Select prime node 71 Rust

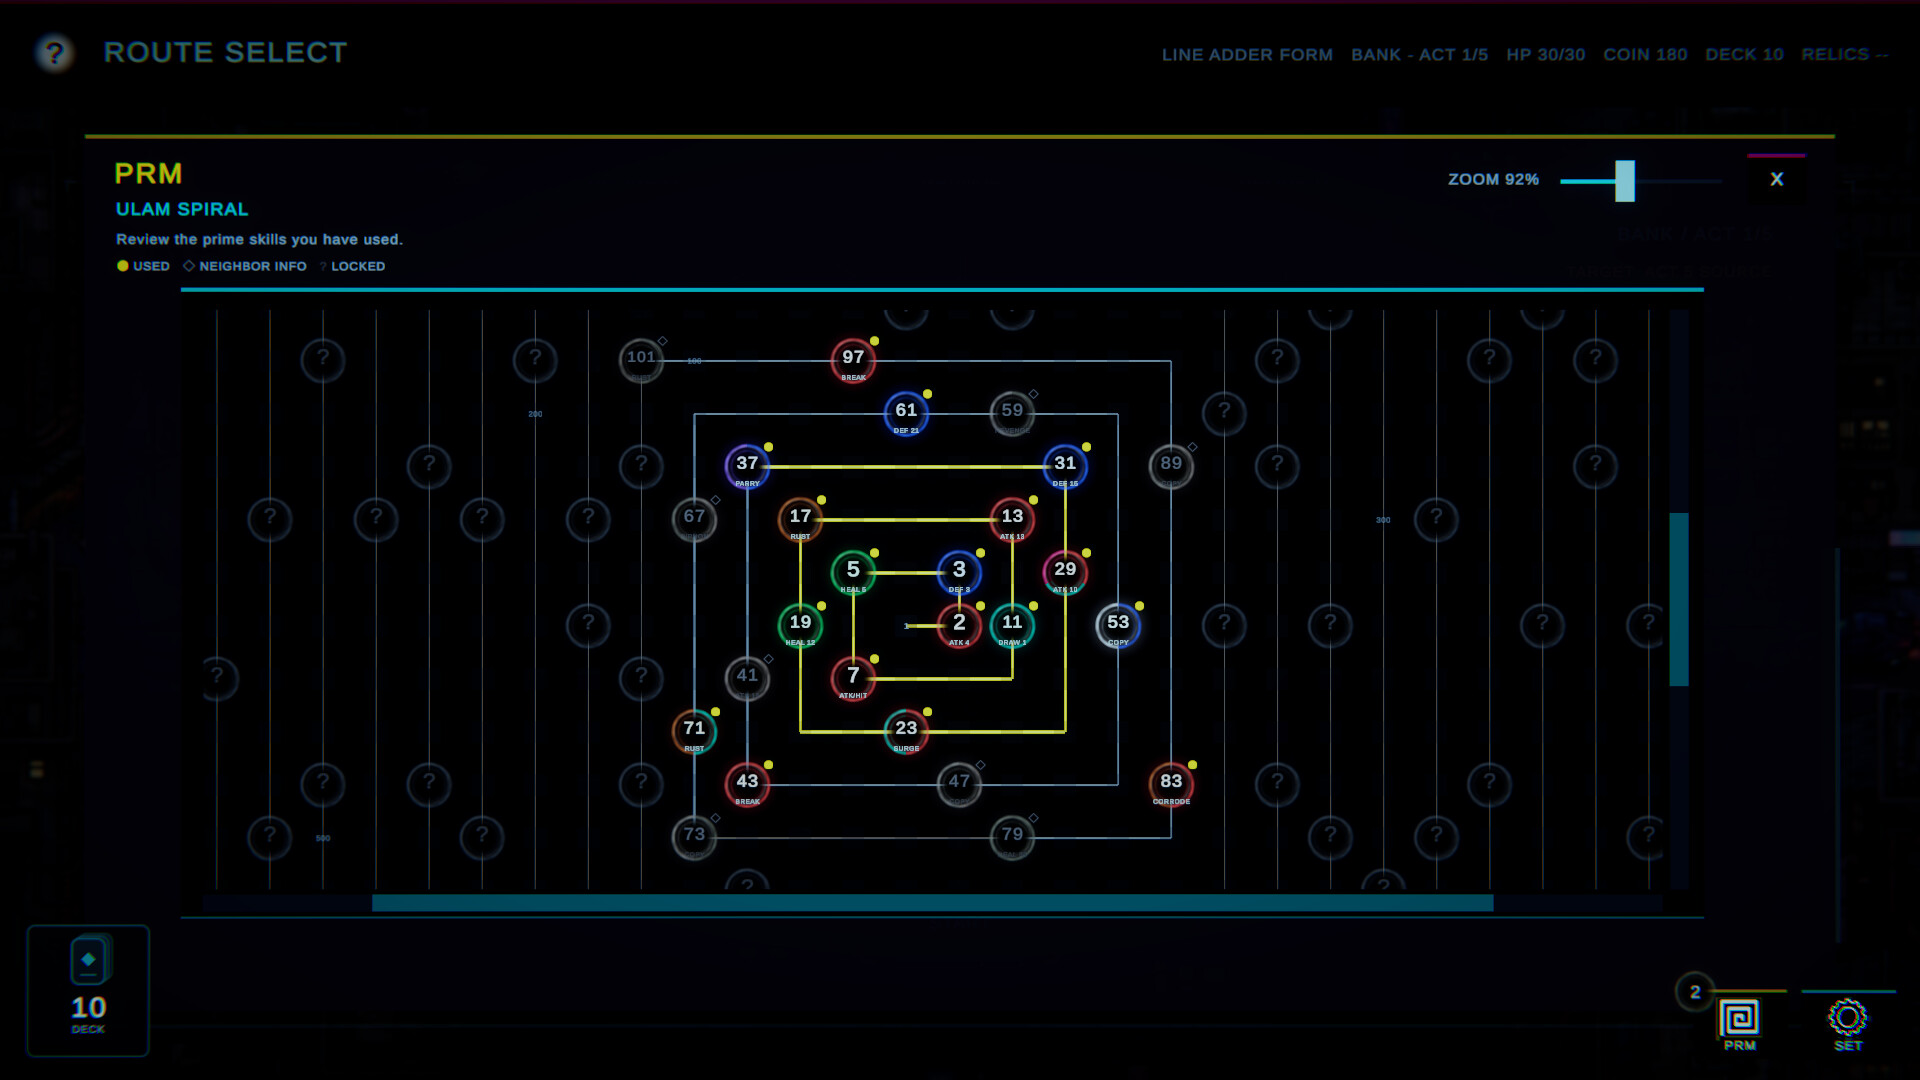tap(694, 731)
